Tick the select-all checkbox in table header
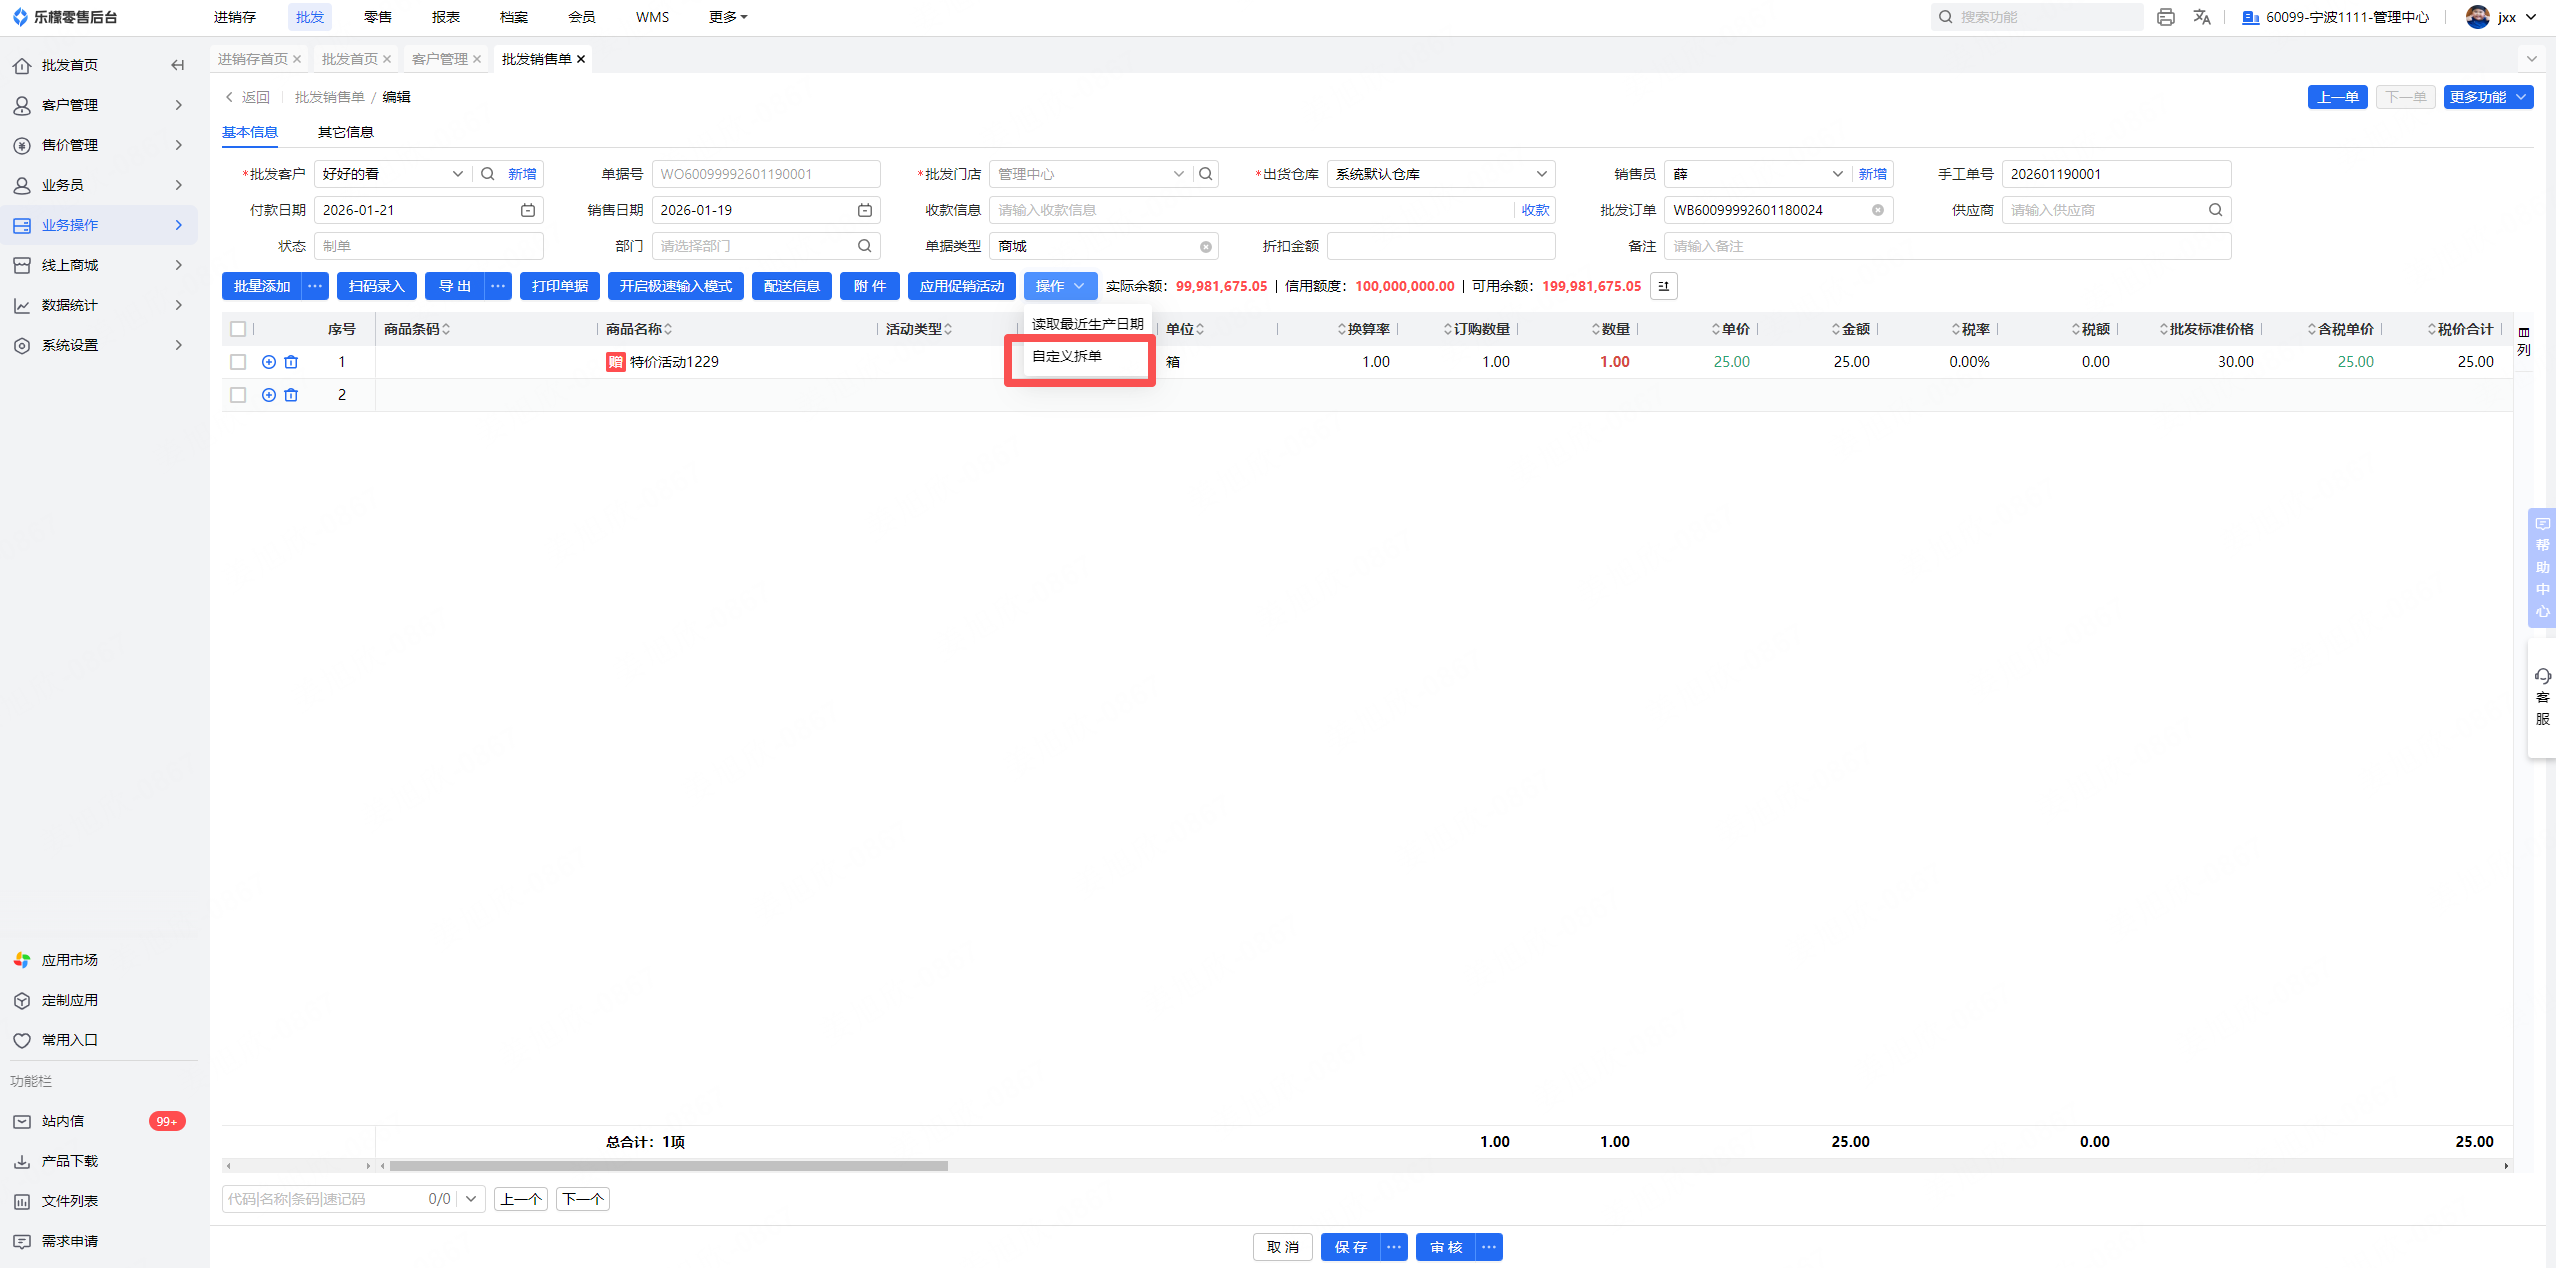2556x1268 pixels. click(x=238, y=329)
